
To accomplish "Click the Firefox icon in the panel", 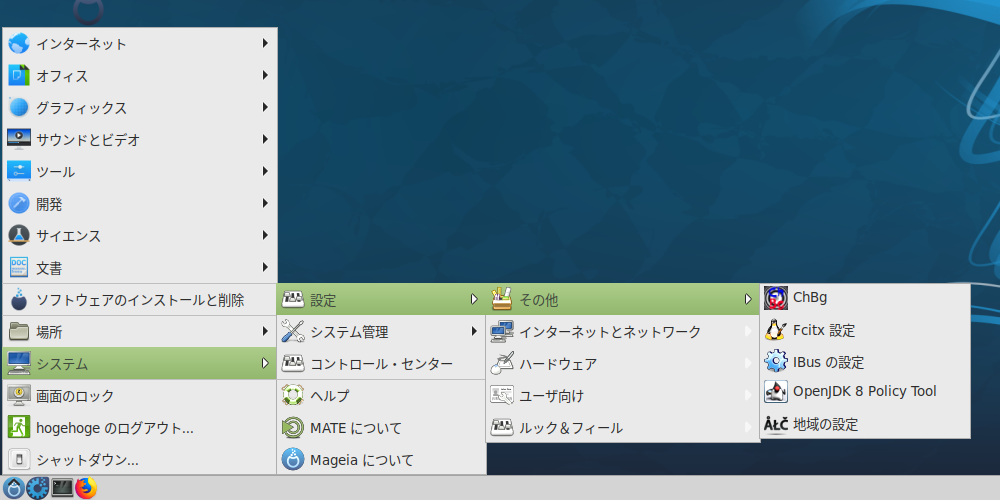I will point(85,488).
